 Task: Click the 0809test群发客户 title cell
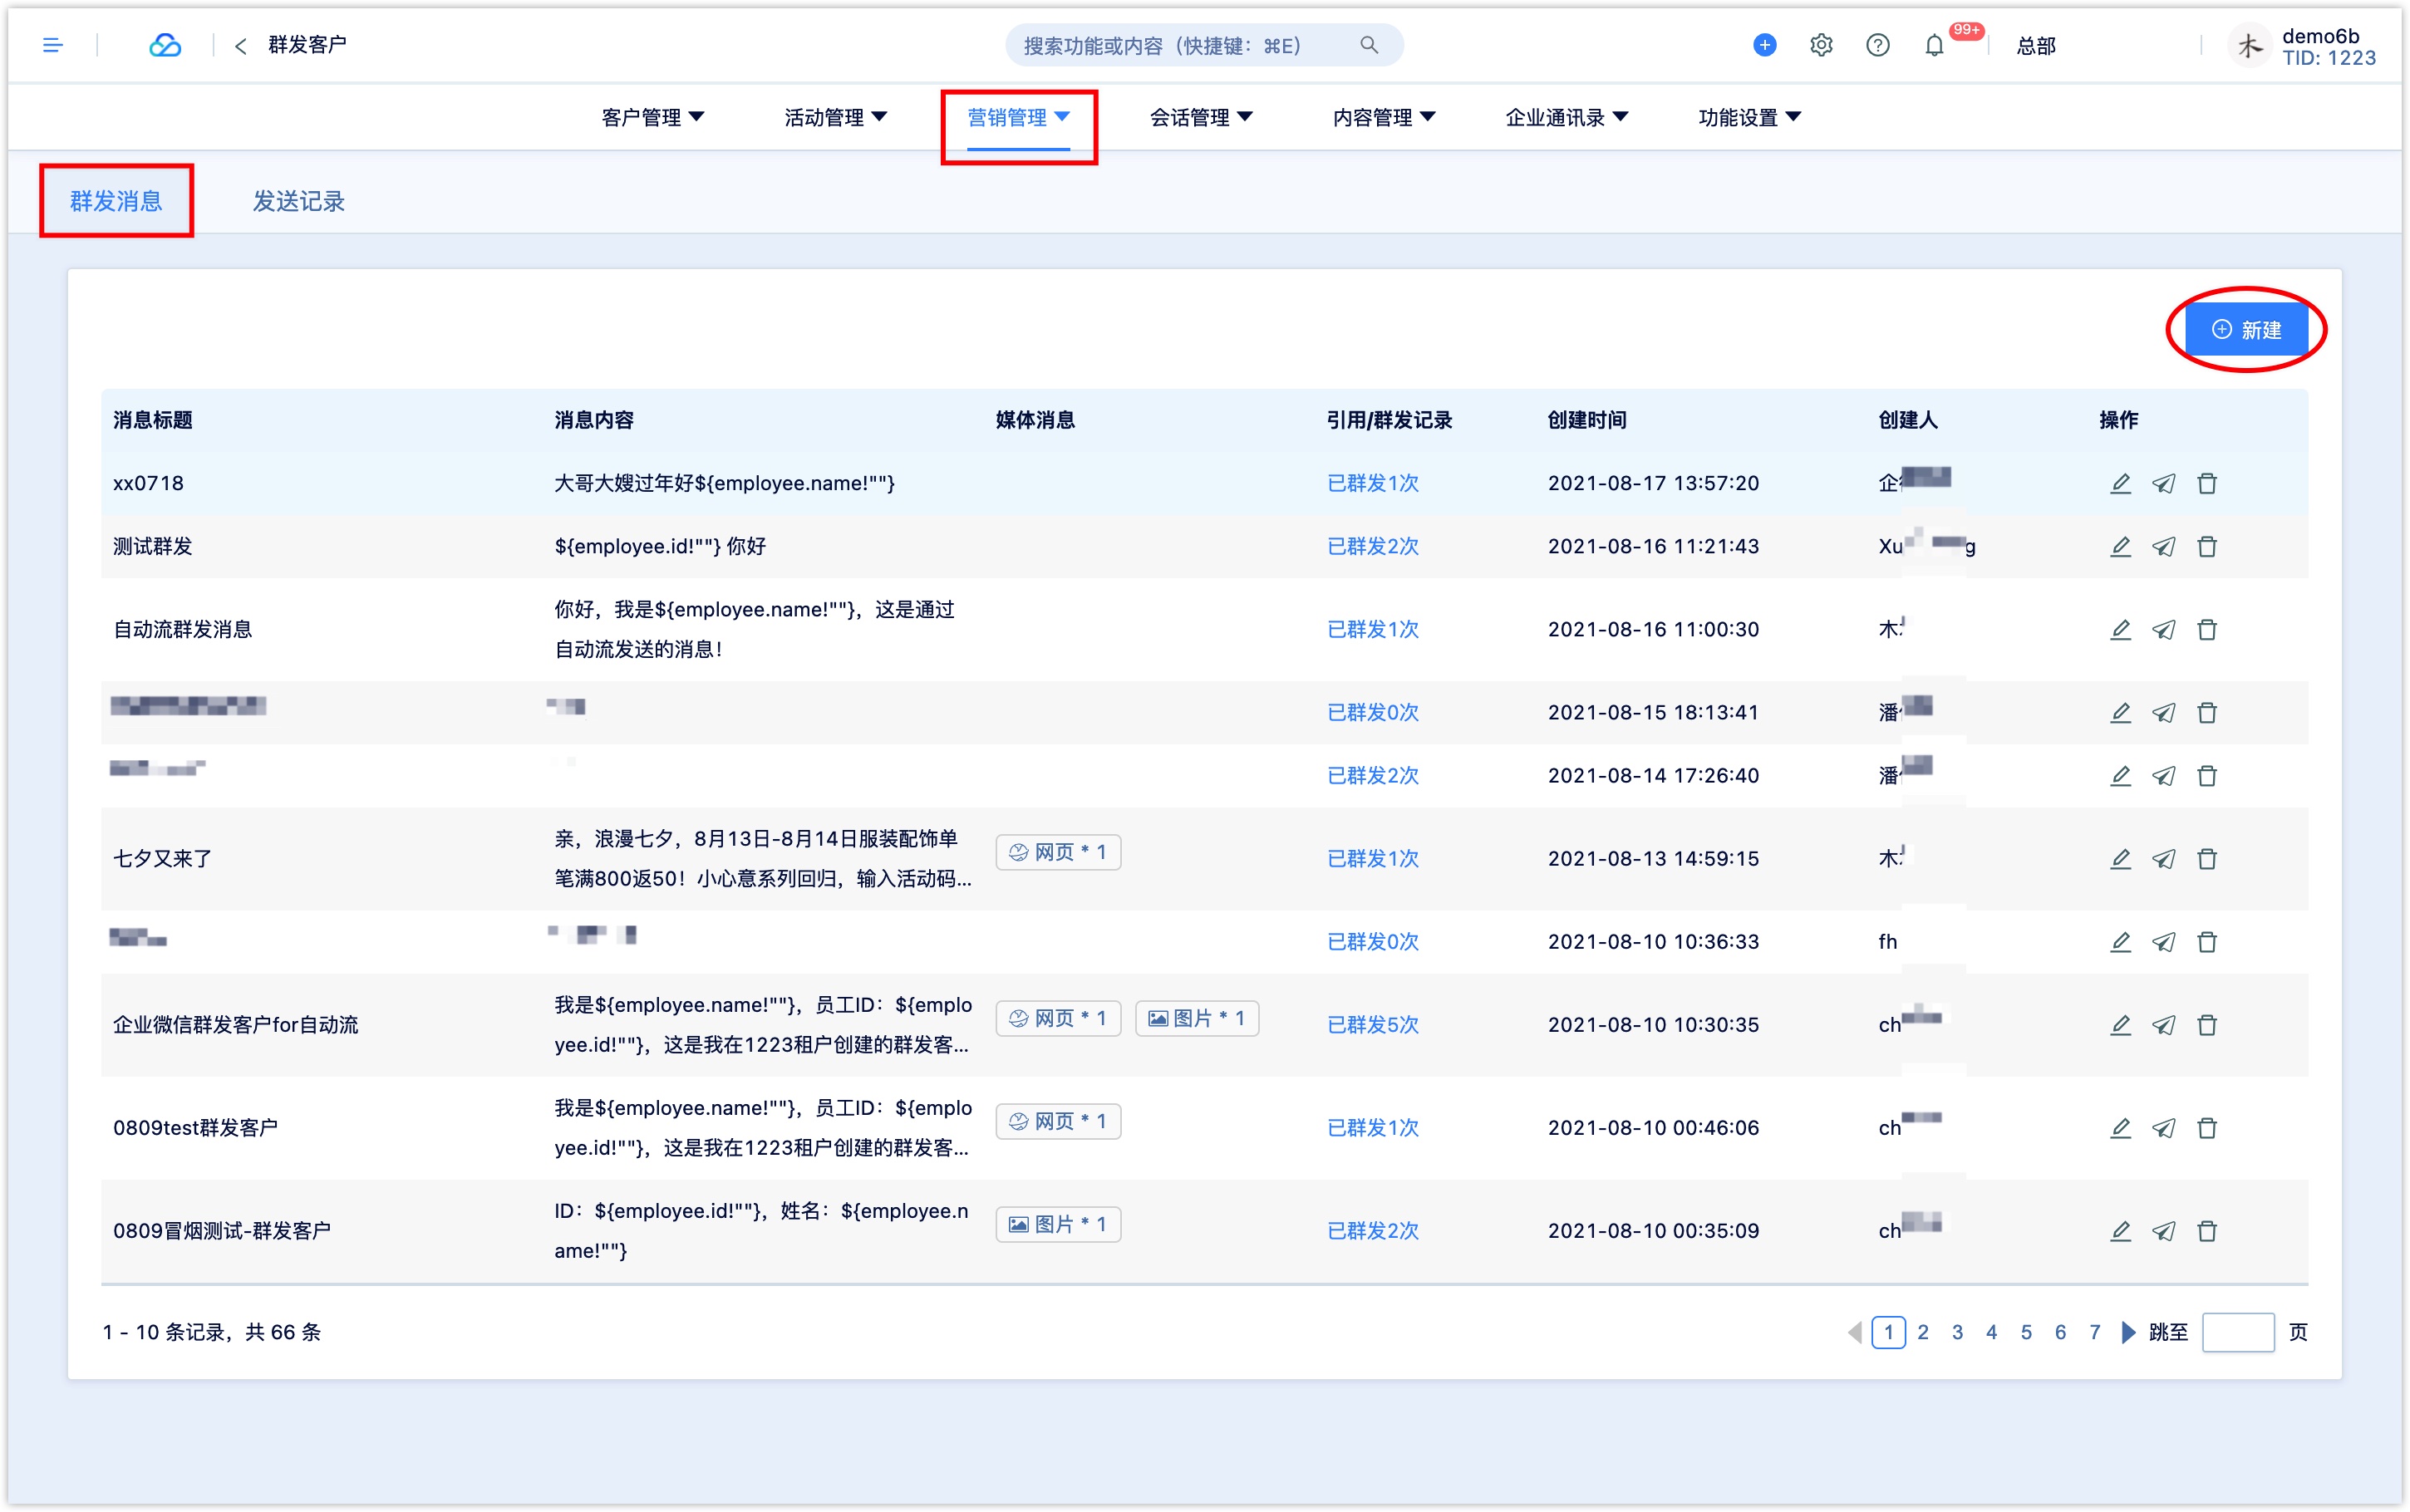point(196,1127)
